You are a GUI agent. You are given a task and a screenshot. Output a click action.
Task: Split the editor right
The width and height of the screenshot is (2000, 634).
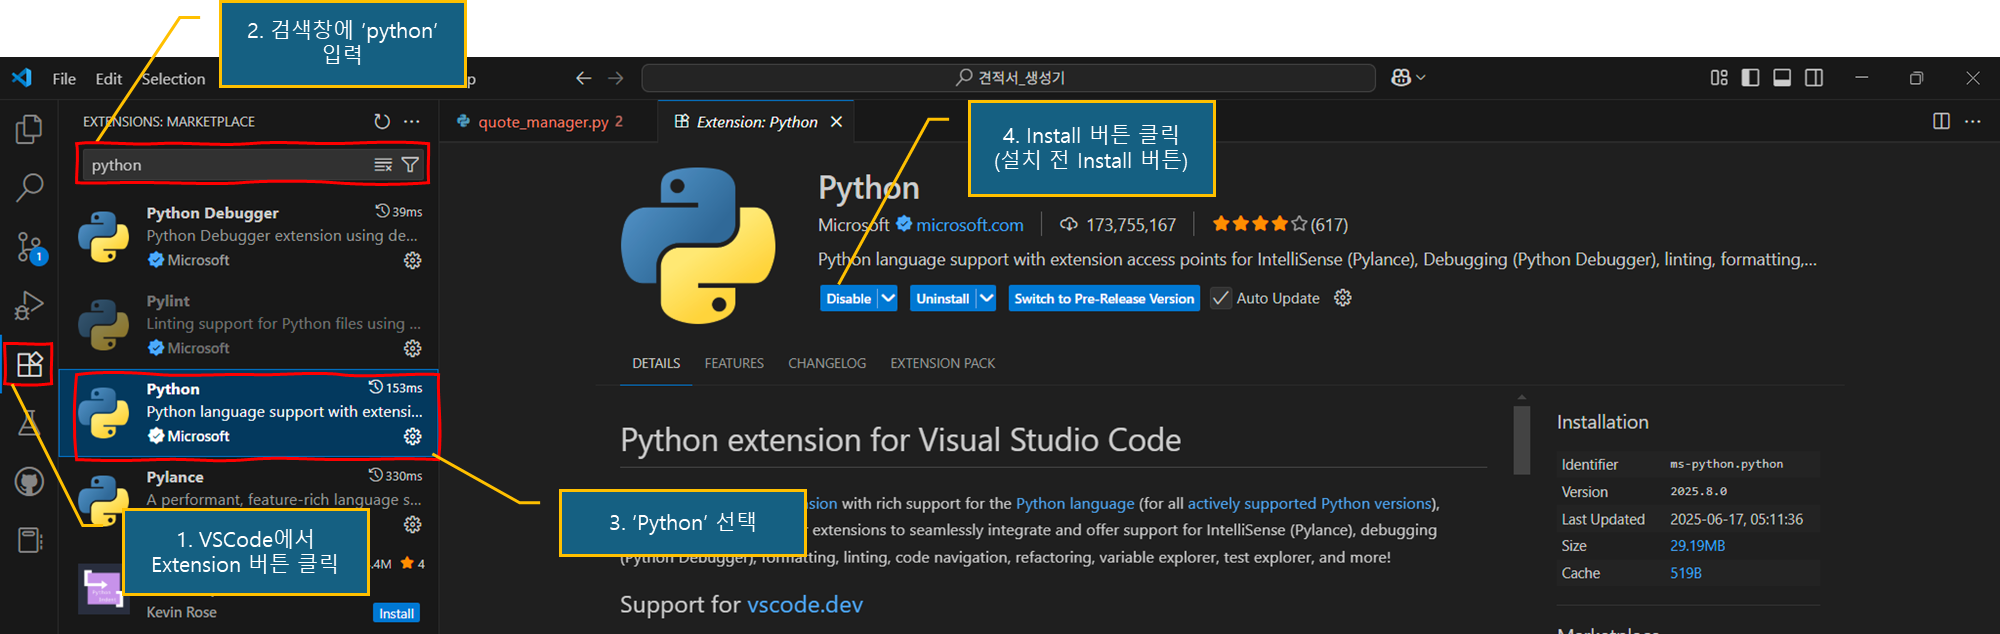click(x=1941, y=121)
